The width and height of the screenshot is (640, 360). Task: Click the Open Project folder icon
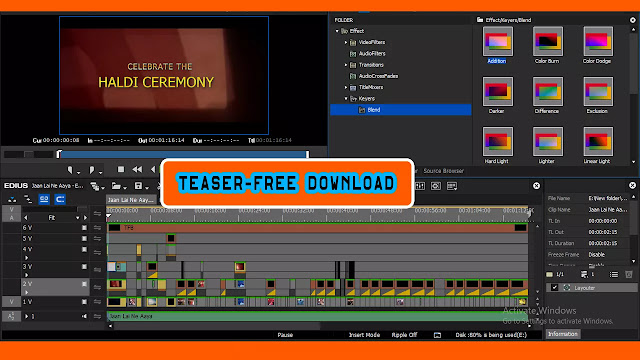[116, 186]
